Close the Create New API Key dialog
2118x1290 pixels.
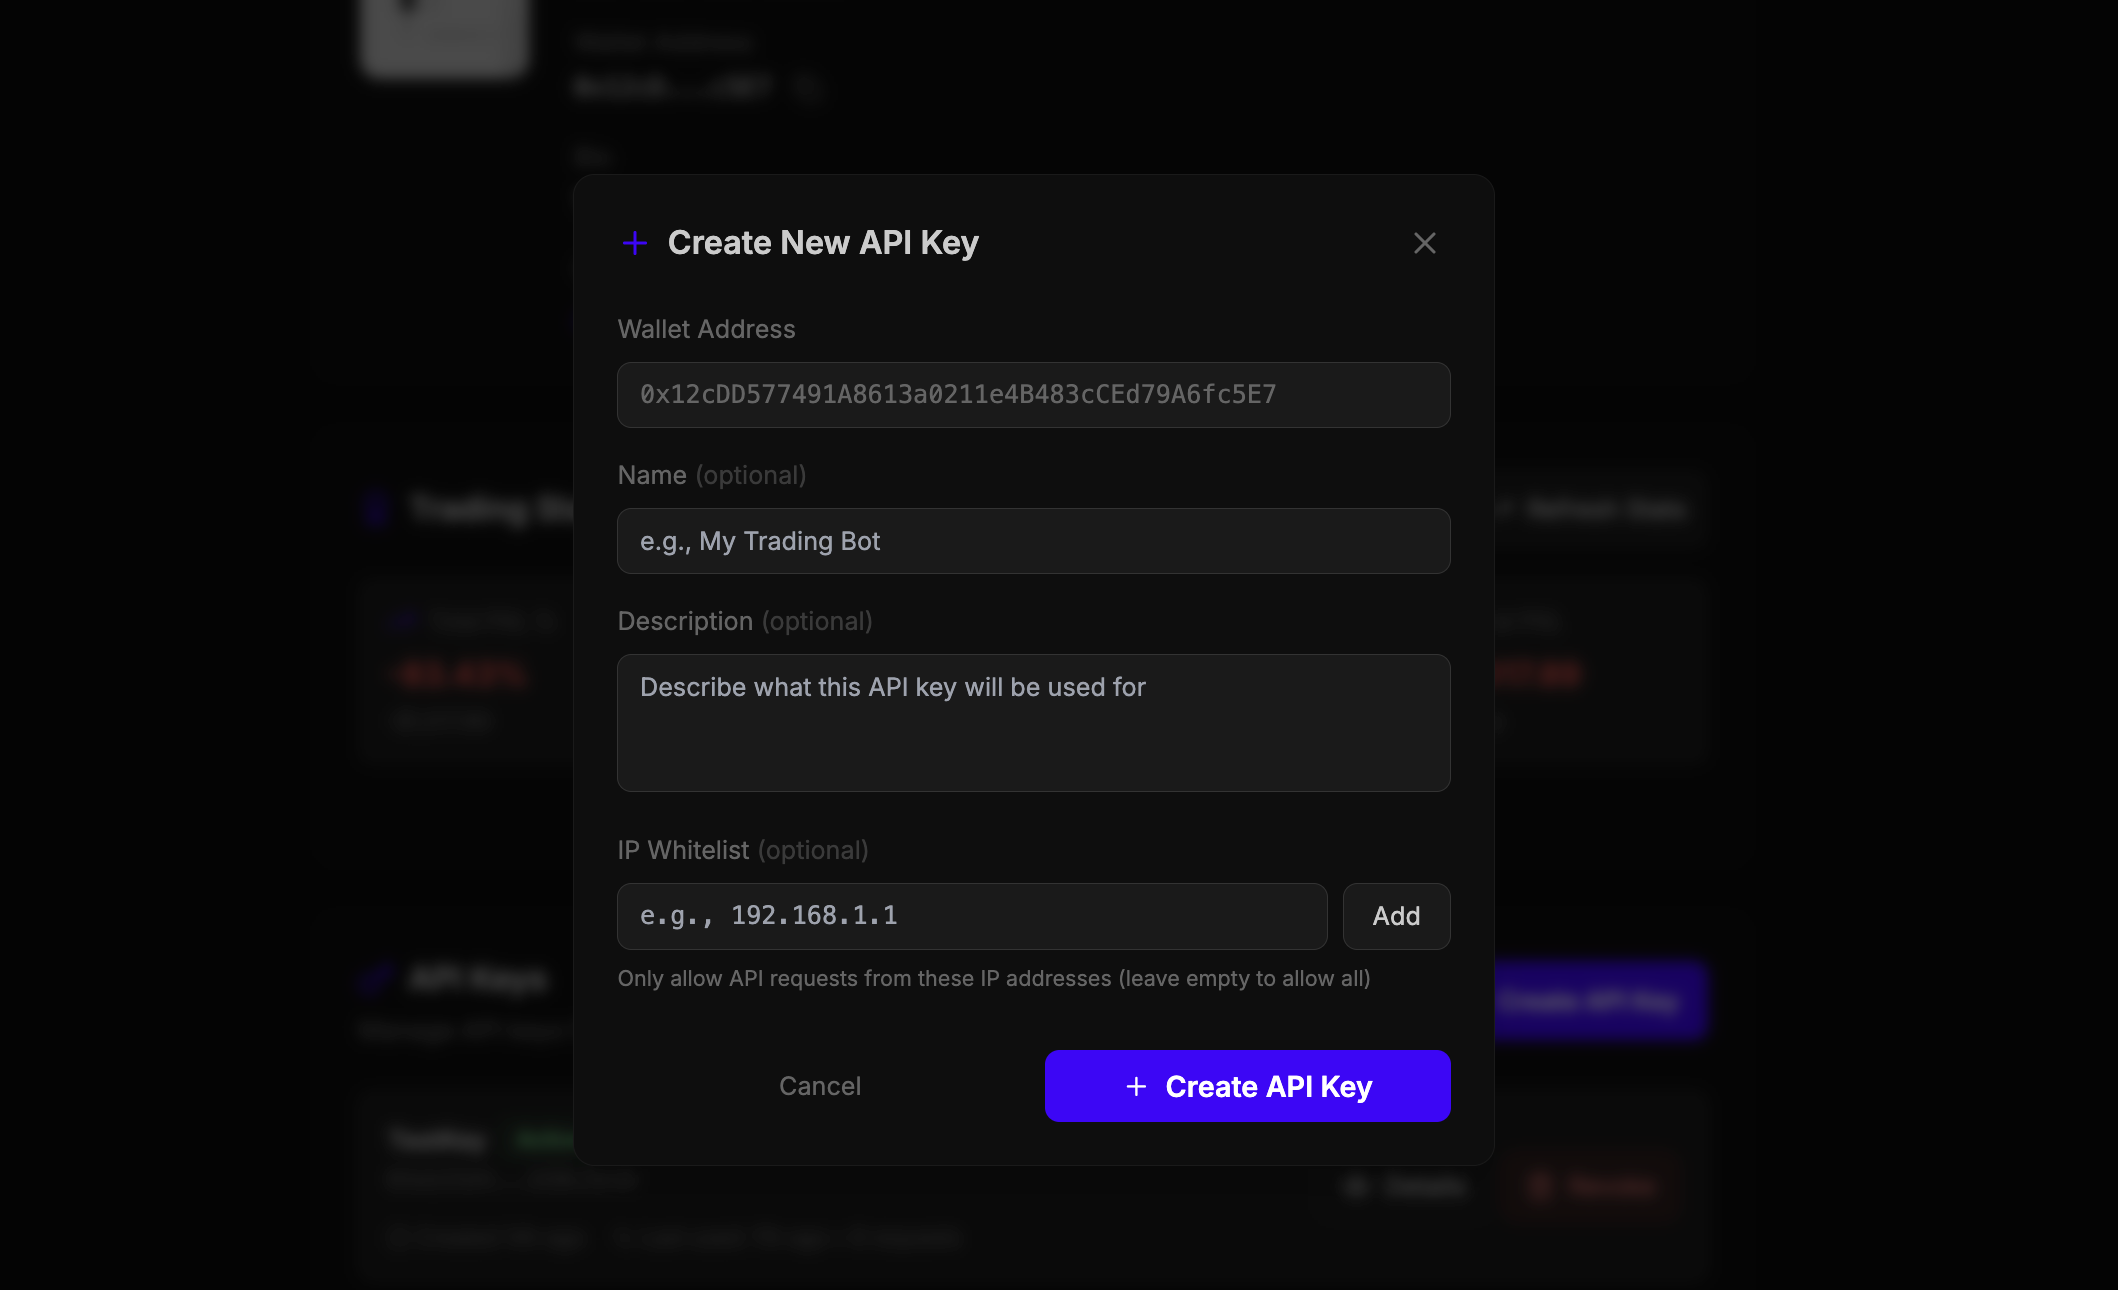point(1424,243)
